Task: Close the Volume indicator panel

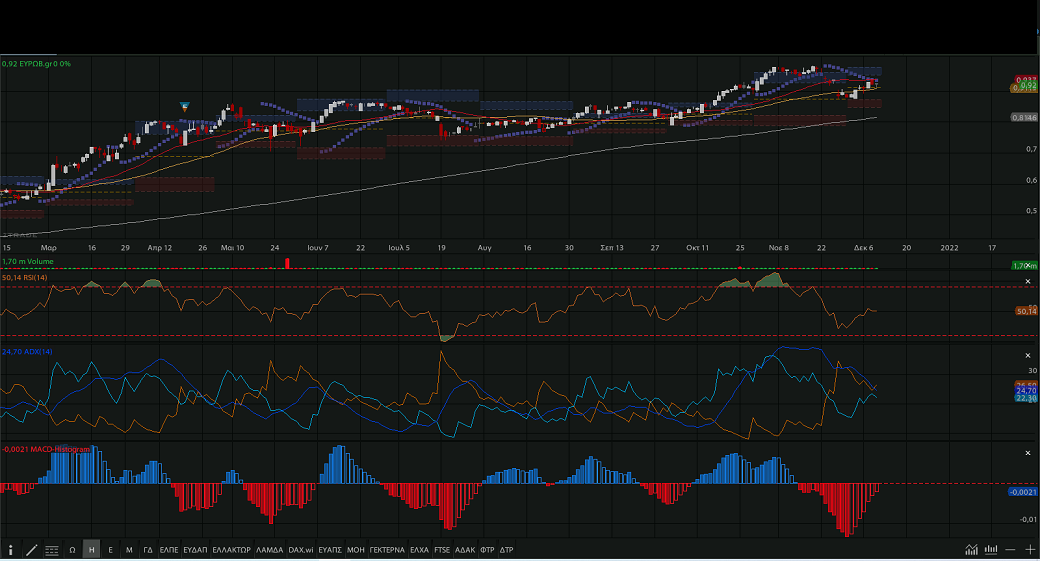Action: point(1028,265)
